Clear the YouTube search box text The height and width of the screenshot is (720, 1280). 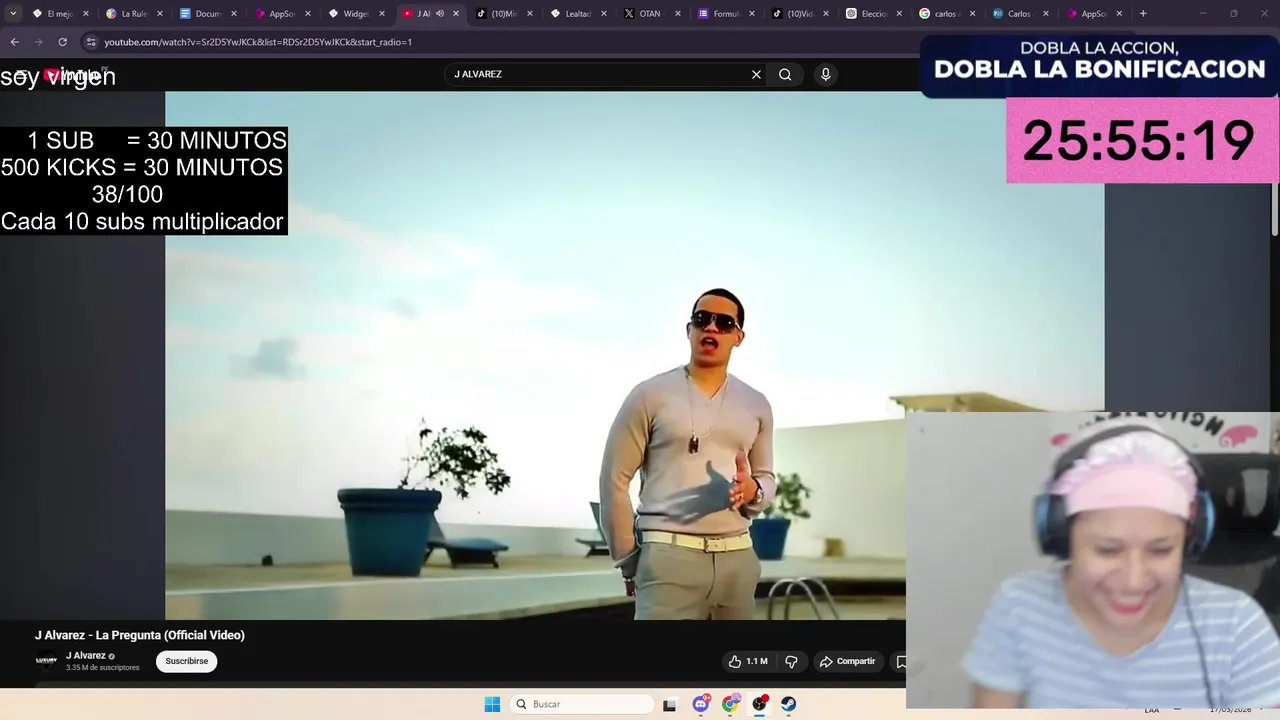pyautogui.click(x=756, y=74)
